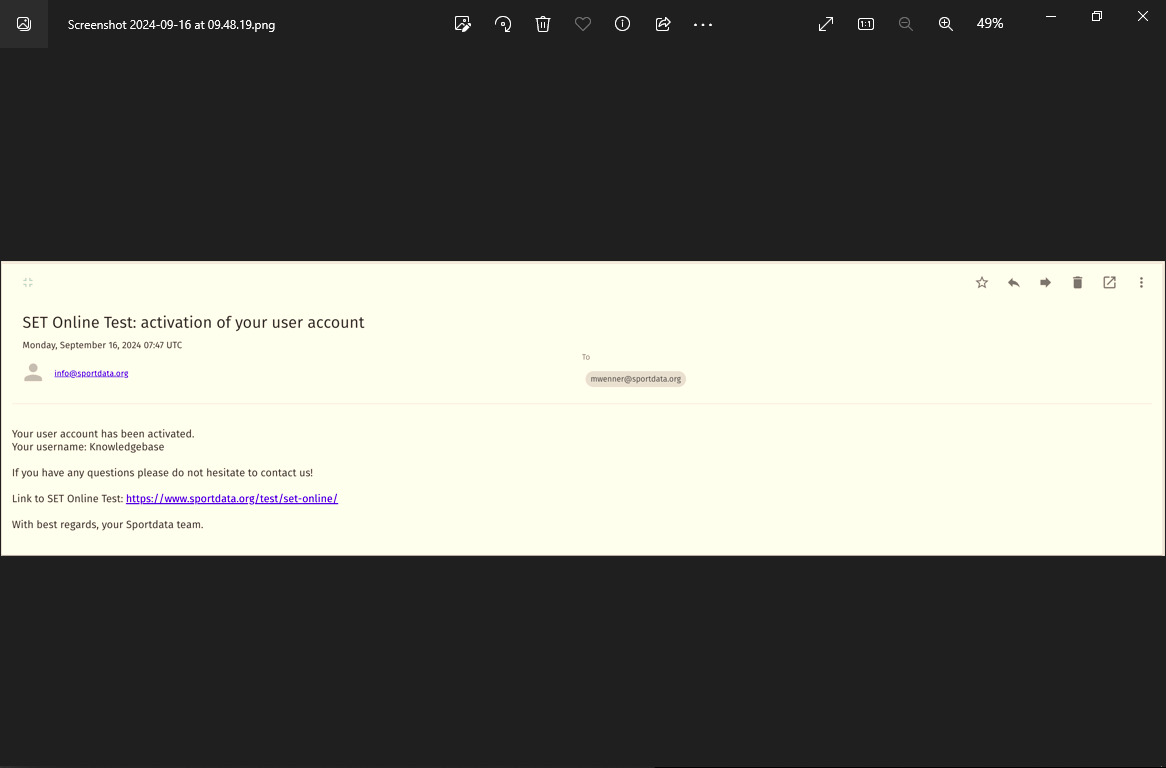Image resolution: width=1166 pixels, height=768 pixels.
Task: Open the email's vertical three-dots menu
Action: point(1141,283)
